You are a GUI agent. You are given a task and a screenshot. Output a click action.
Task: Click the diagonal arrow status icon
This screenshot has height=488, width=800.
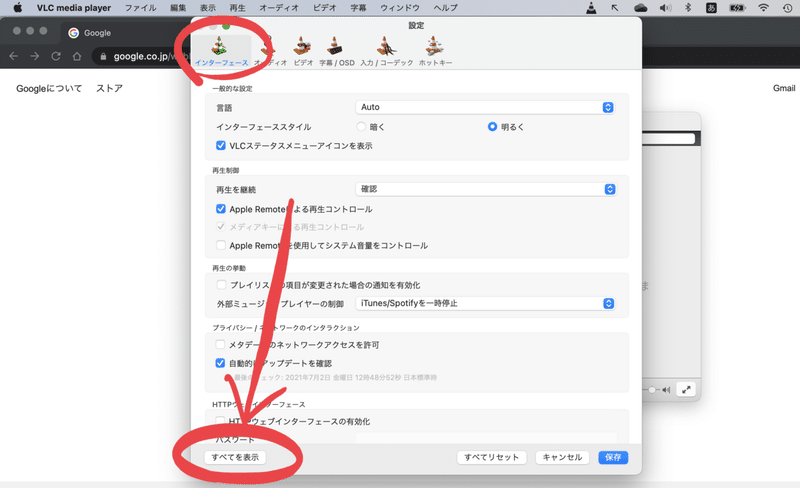(x=615, y=8)
